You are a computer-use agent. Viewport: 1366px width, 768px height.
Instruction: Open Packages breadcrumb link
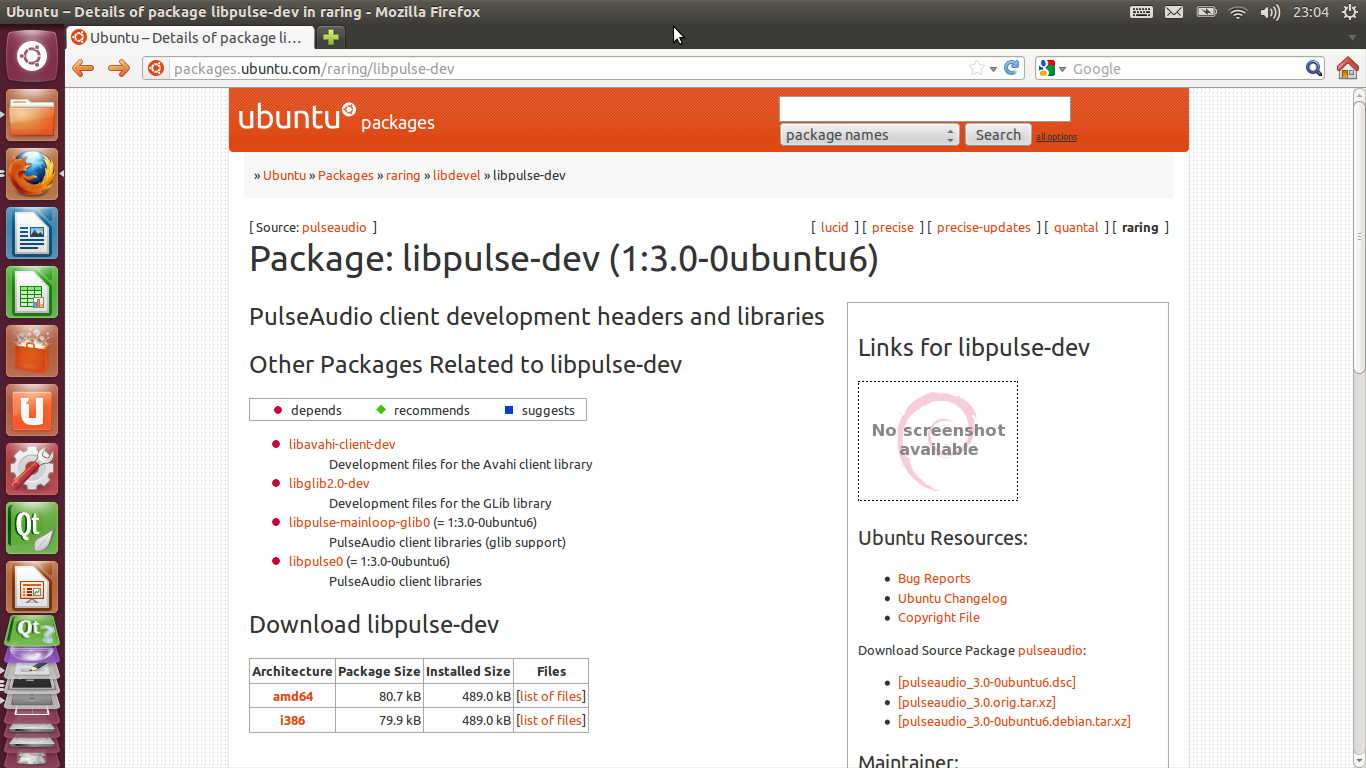coord(346,175)
